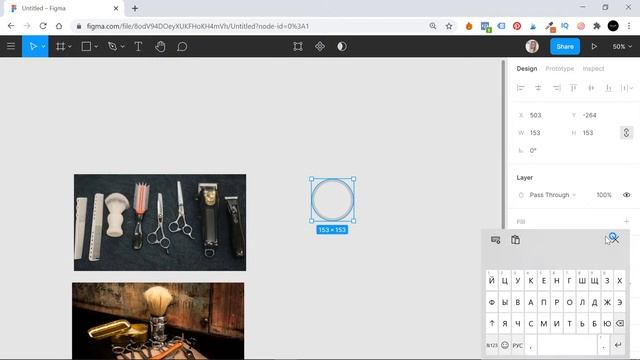Open the Frame tool dropdown arrow

70,47
